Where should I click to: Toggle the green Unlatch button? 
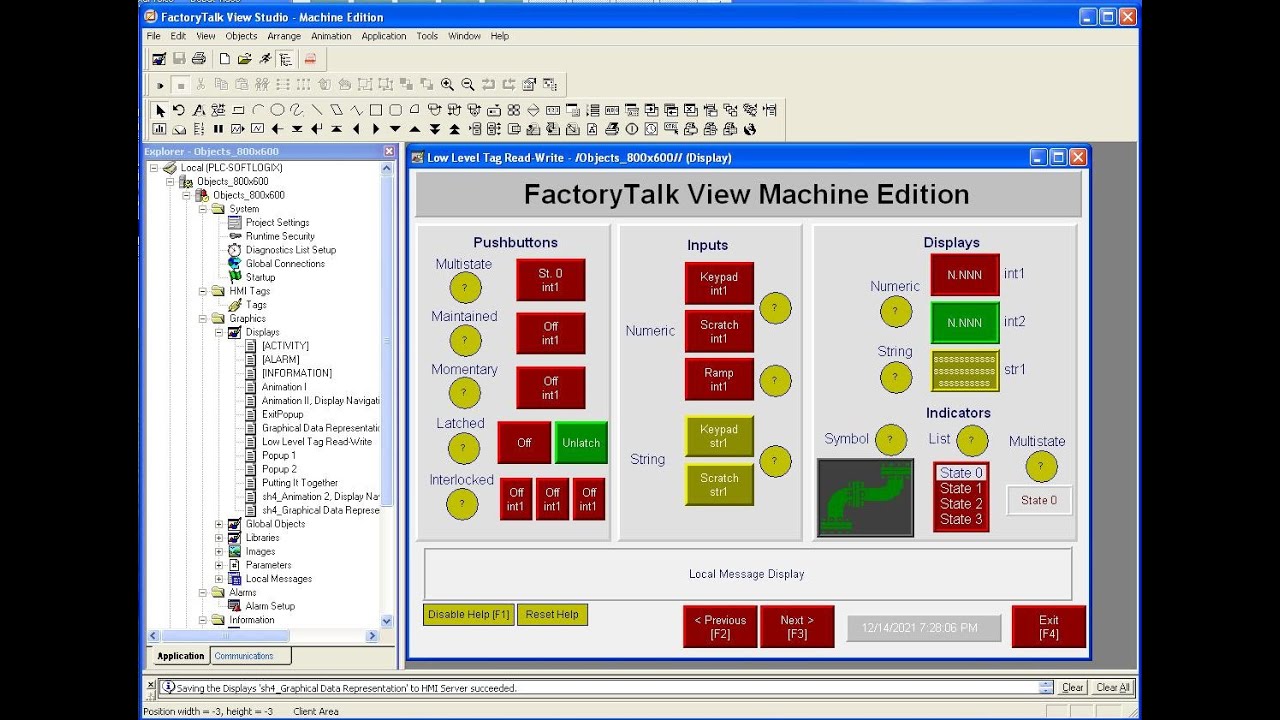tap(581, 443)
